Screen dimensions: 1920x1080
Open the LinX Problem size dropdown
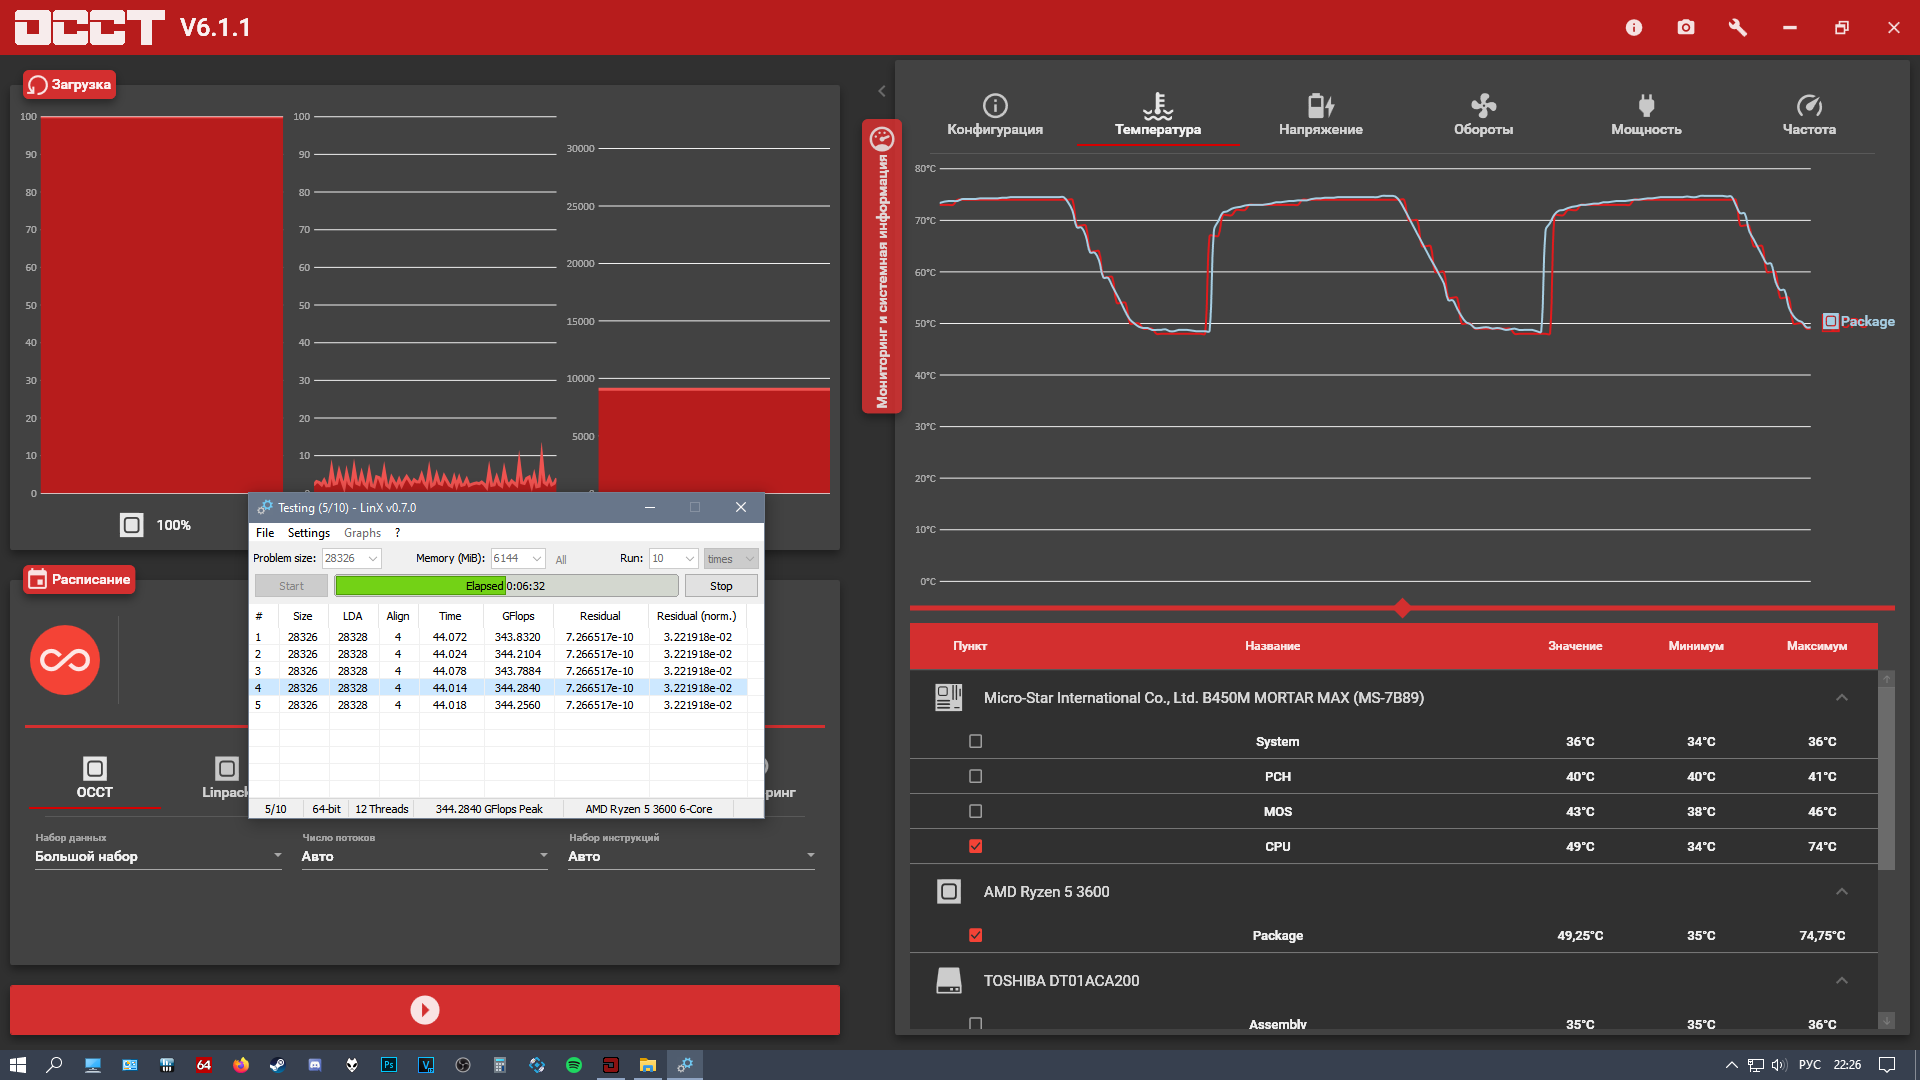pyautogui.click(x=373, y=559)
